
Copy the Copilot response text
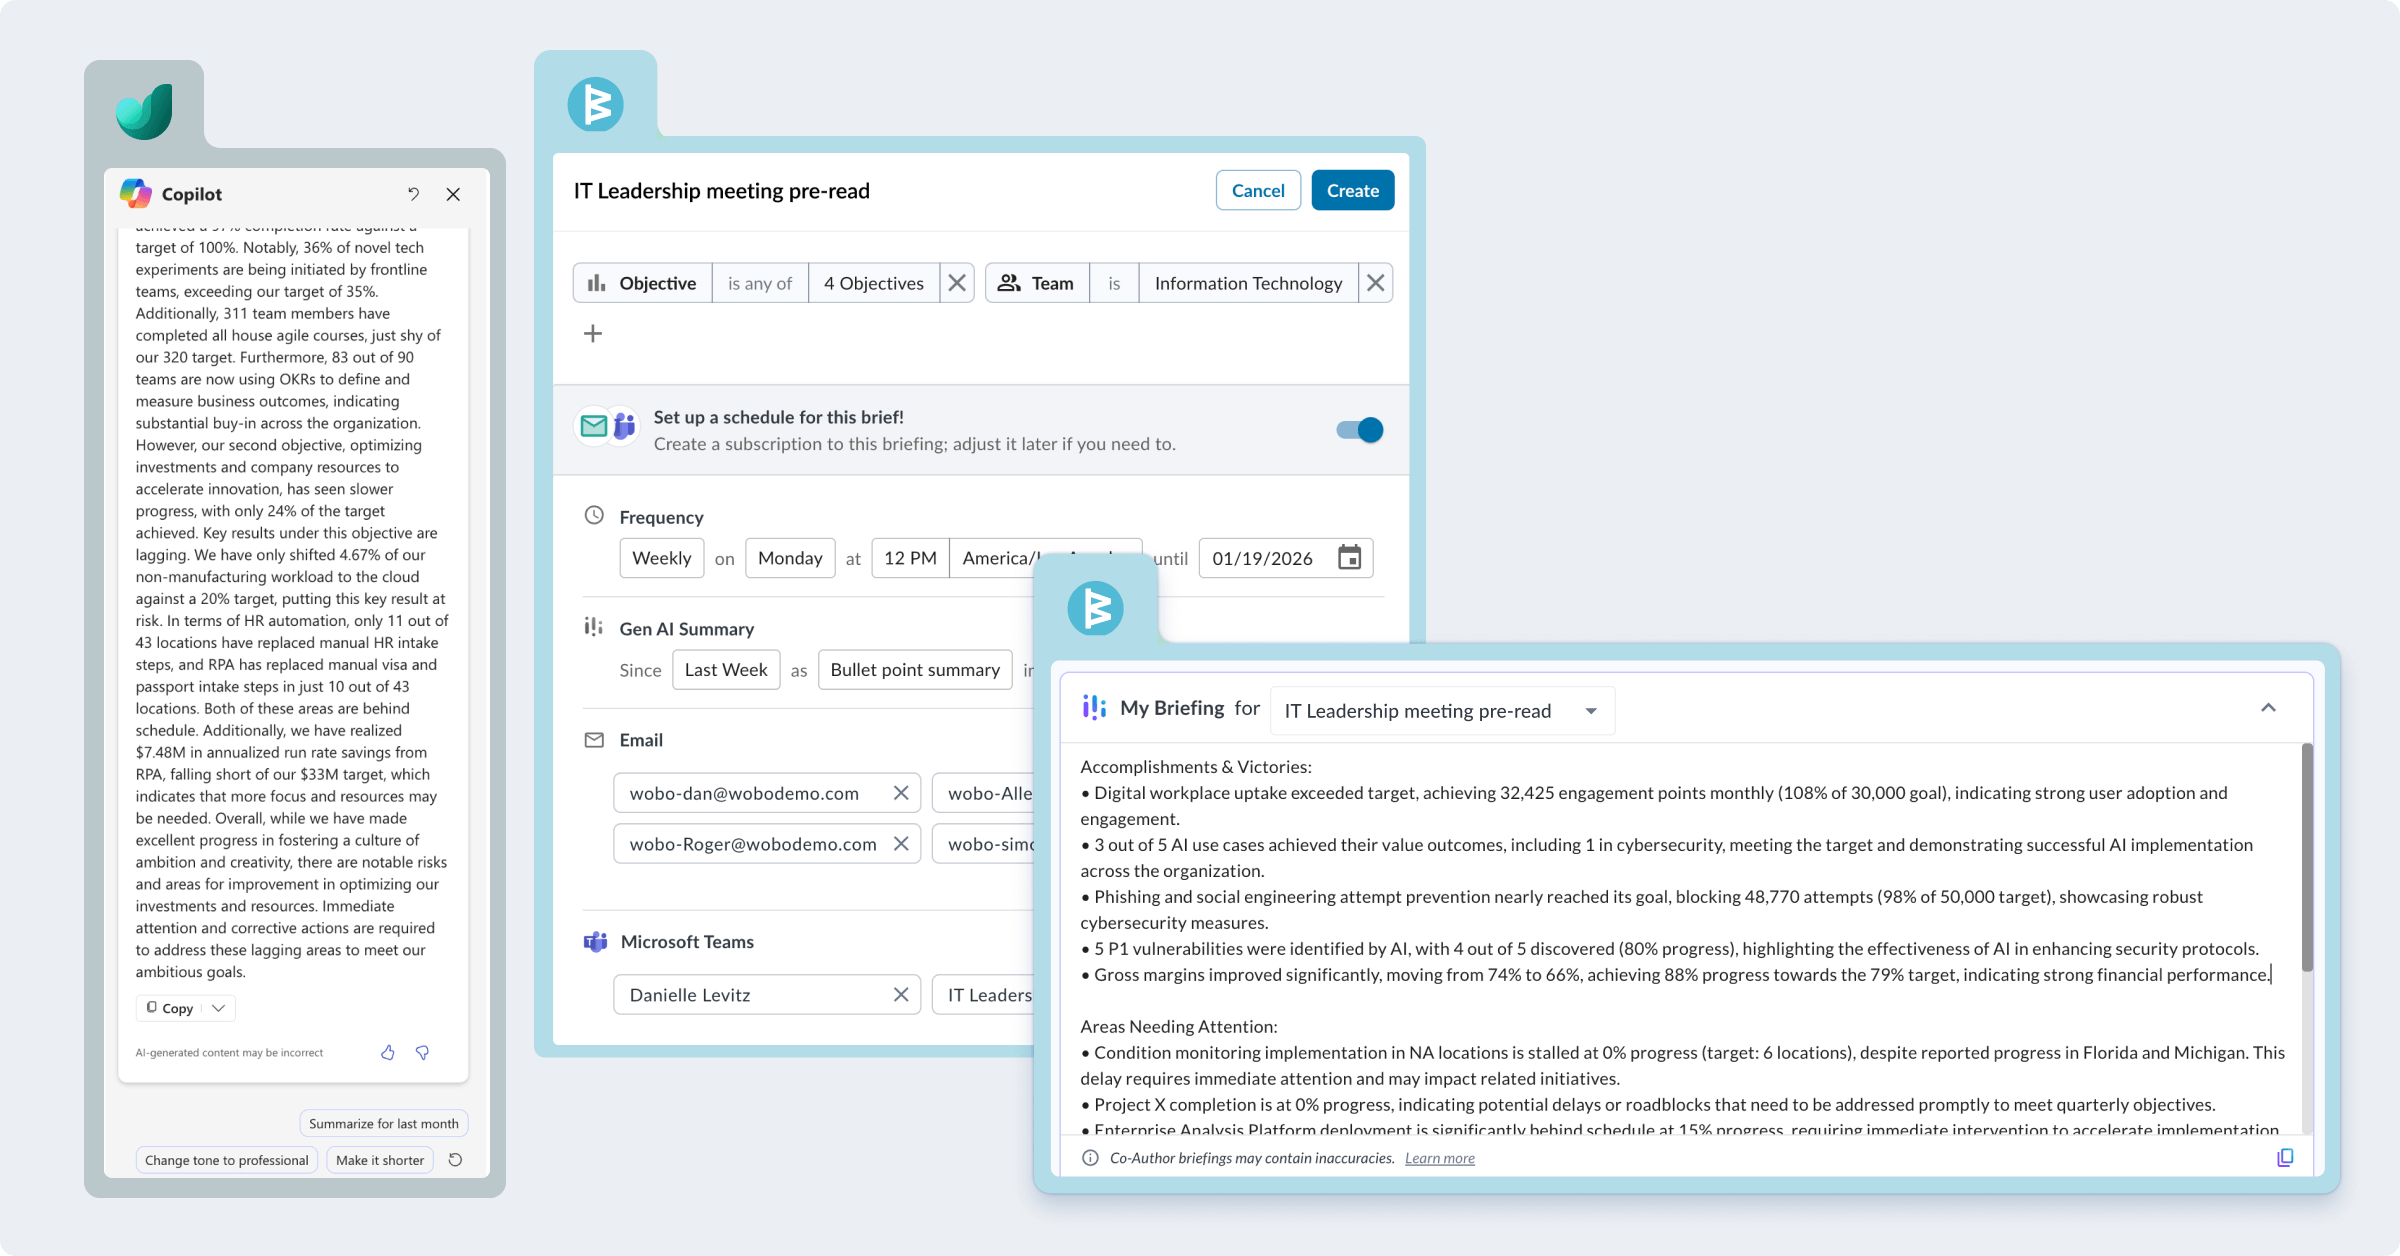pos(170,1008)
